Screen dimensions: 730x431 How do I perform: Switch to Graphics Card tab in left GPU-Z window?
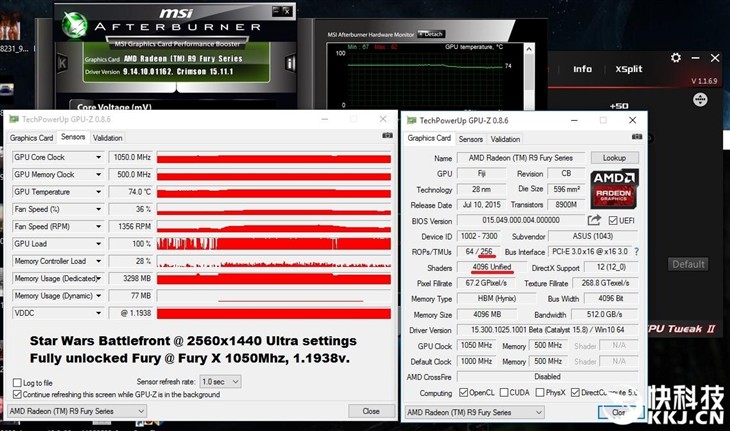click(x=31, y=138)
